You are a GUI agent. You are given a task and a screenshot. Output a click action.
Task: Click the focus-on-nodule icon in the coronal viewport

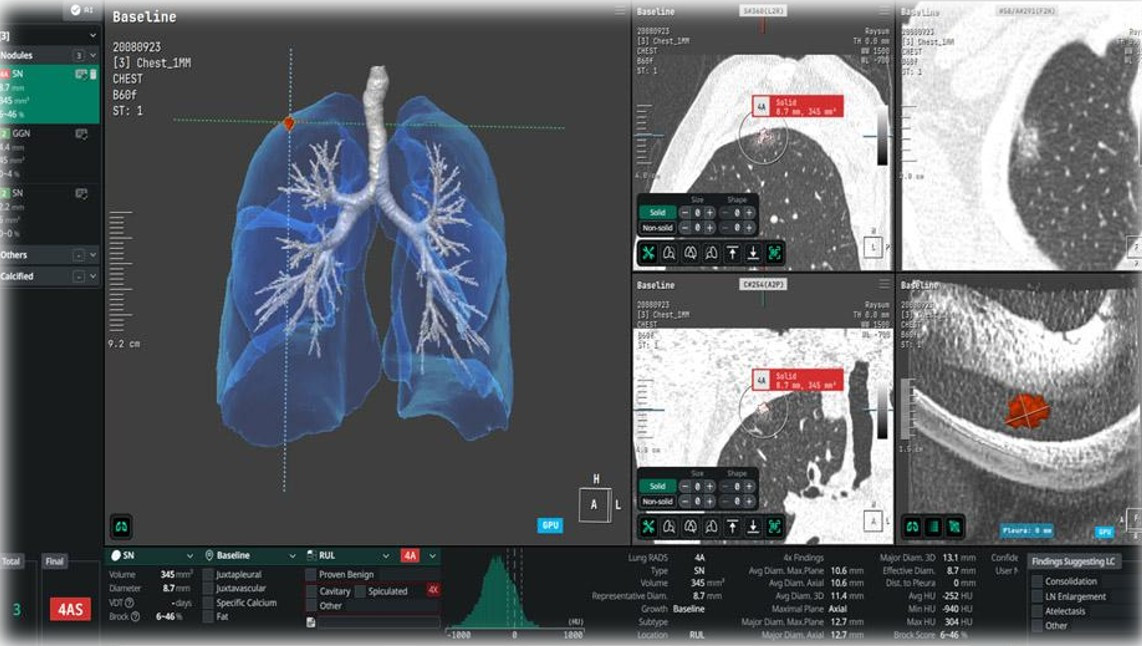tap(774, 527)
